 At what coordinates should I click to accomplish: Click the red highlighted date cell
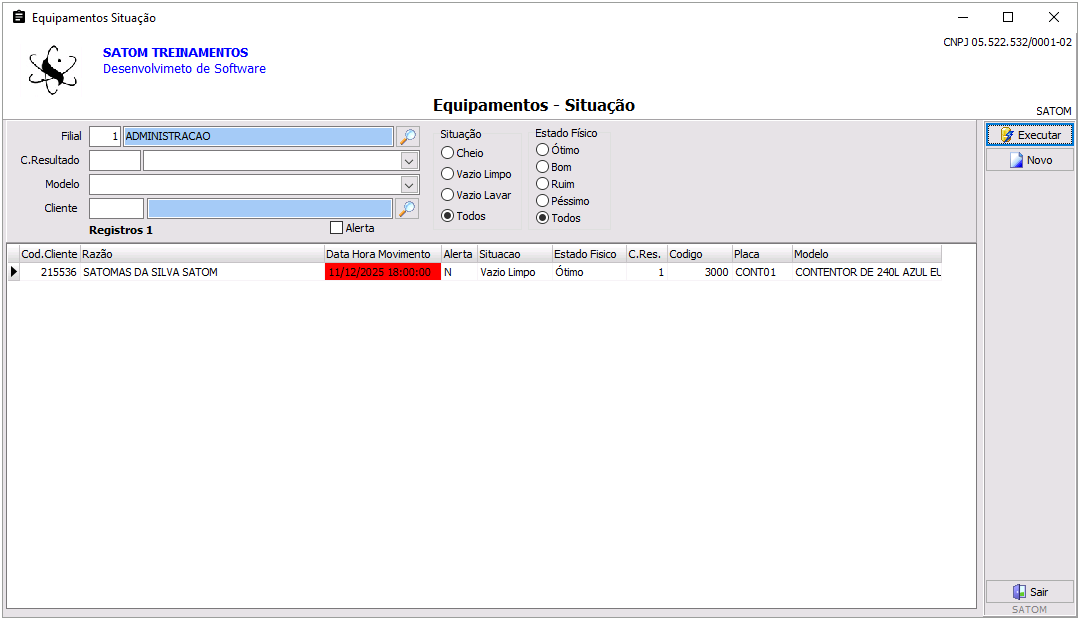tap(382, 272)
